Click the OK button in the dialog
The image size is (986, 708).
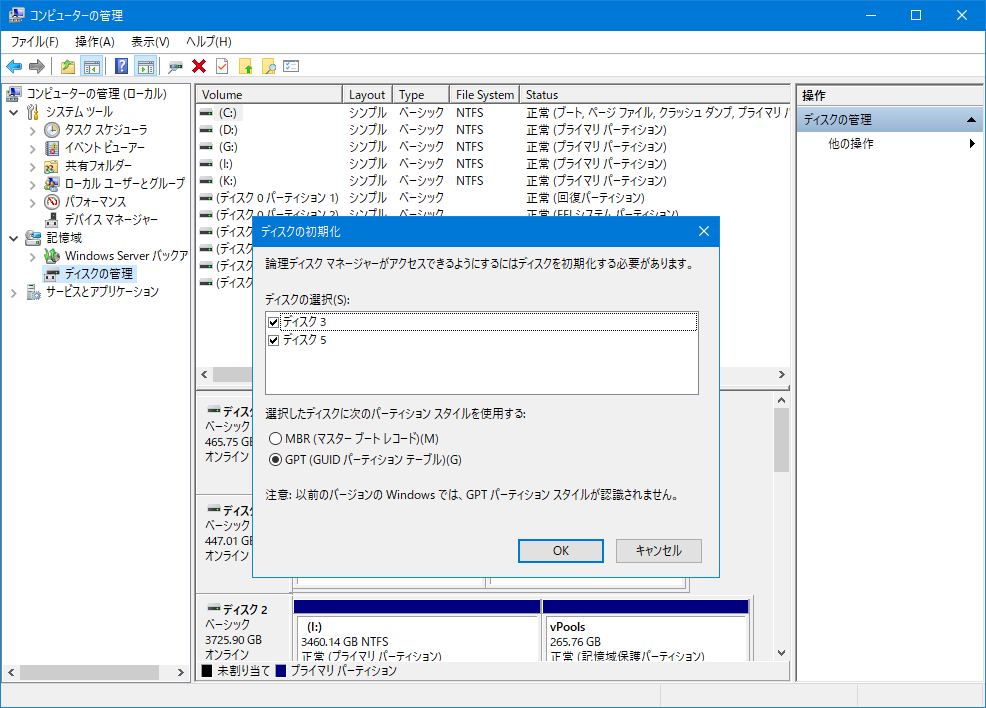[560, 550]
